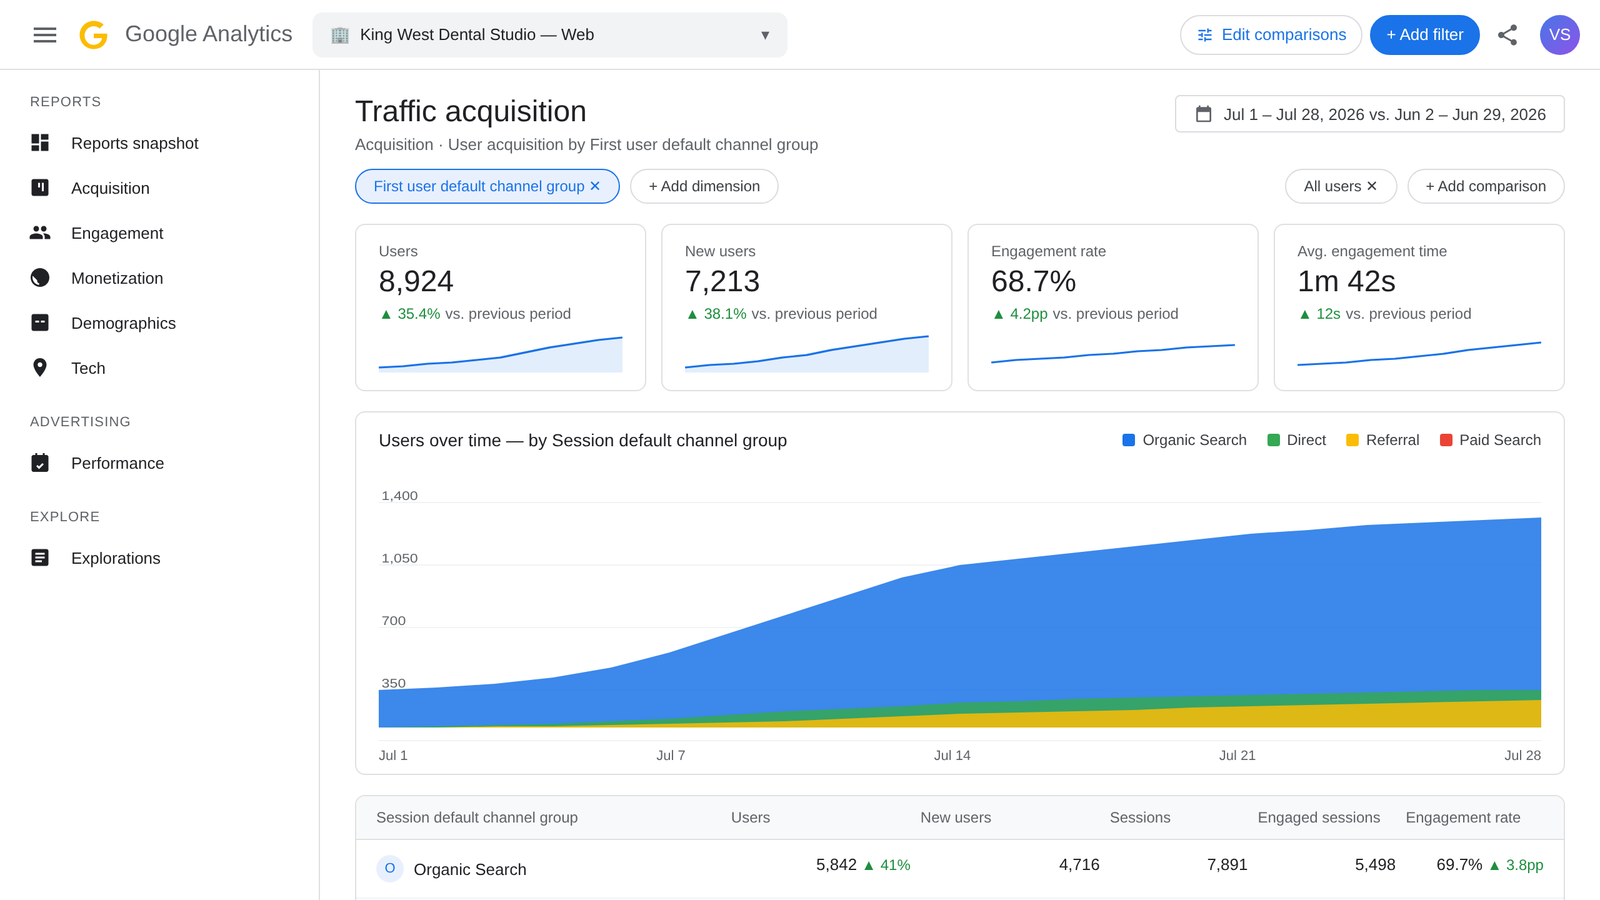
Task: Click the Performance advertising icon
Action: click(x=40, y=463)
